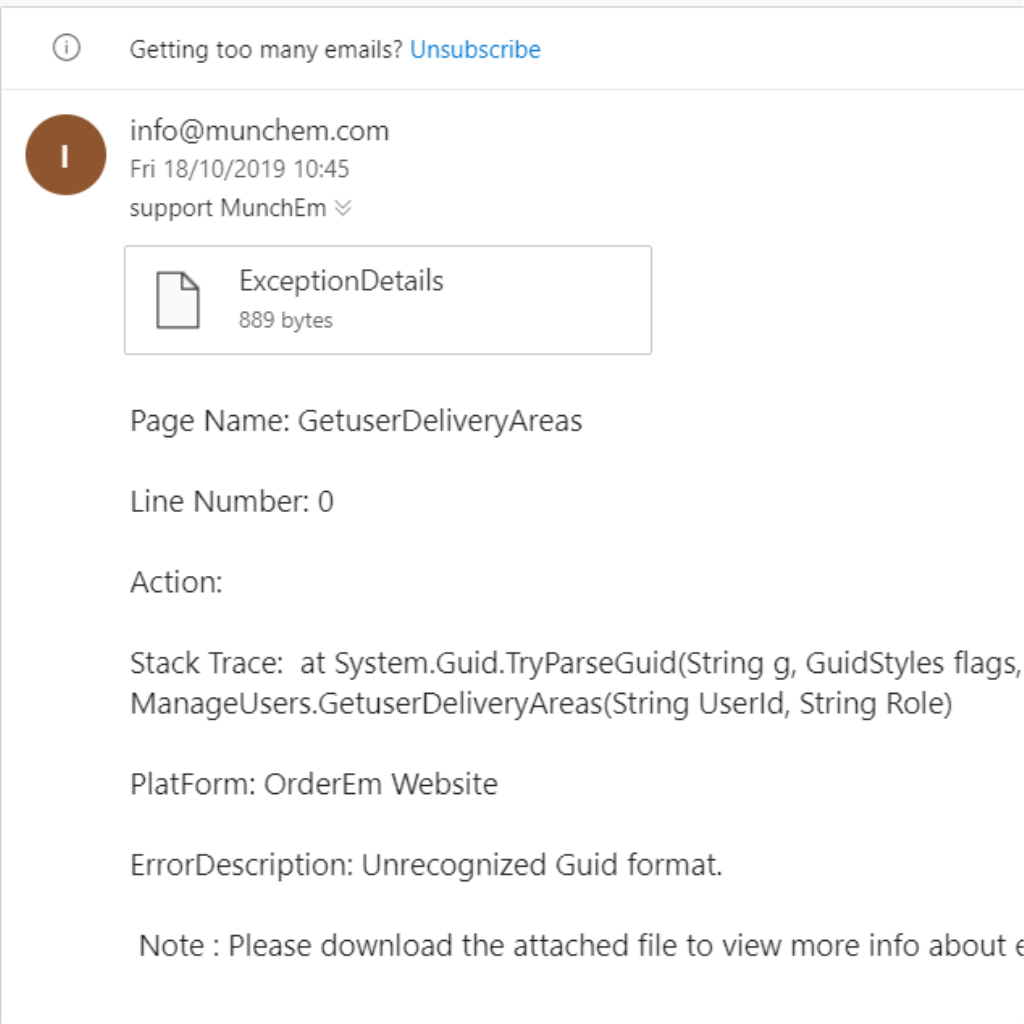The height and width of the screenshot is (1024, 1024).
Task: Click the Action: label in email body
Action: point(176,582)
